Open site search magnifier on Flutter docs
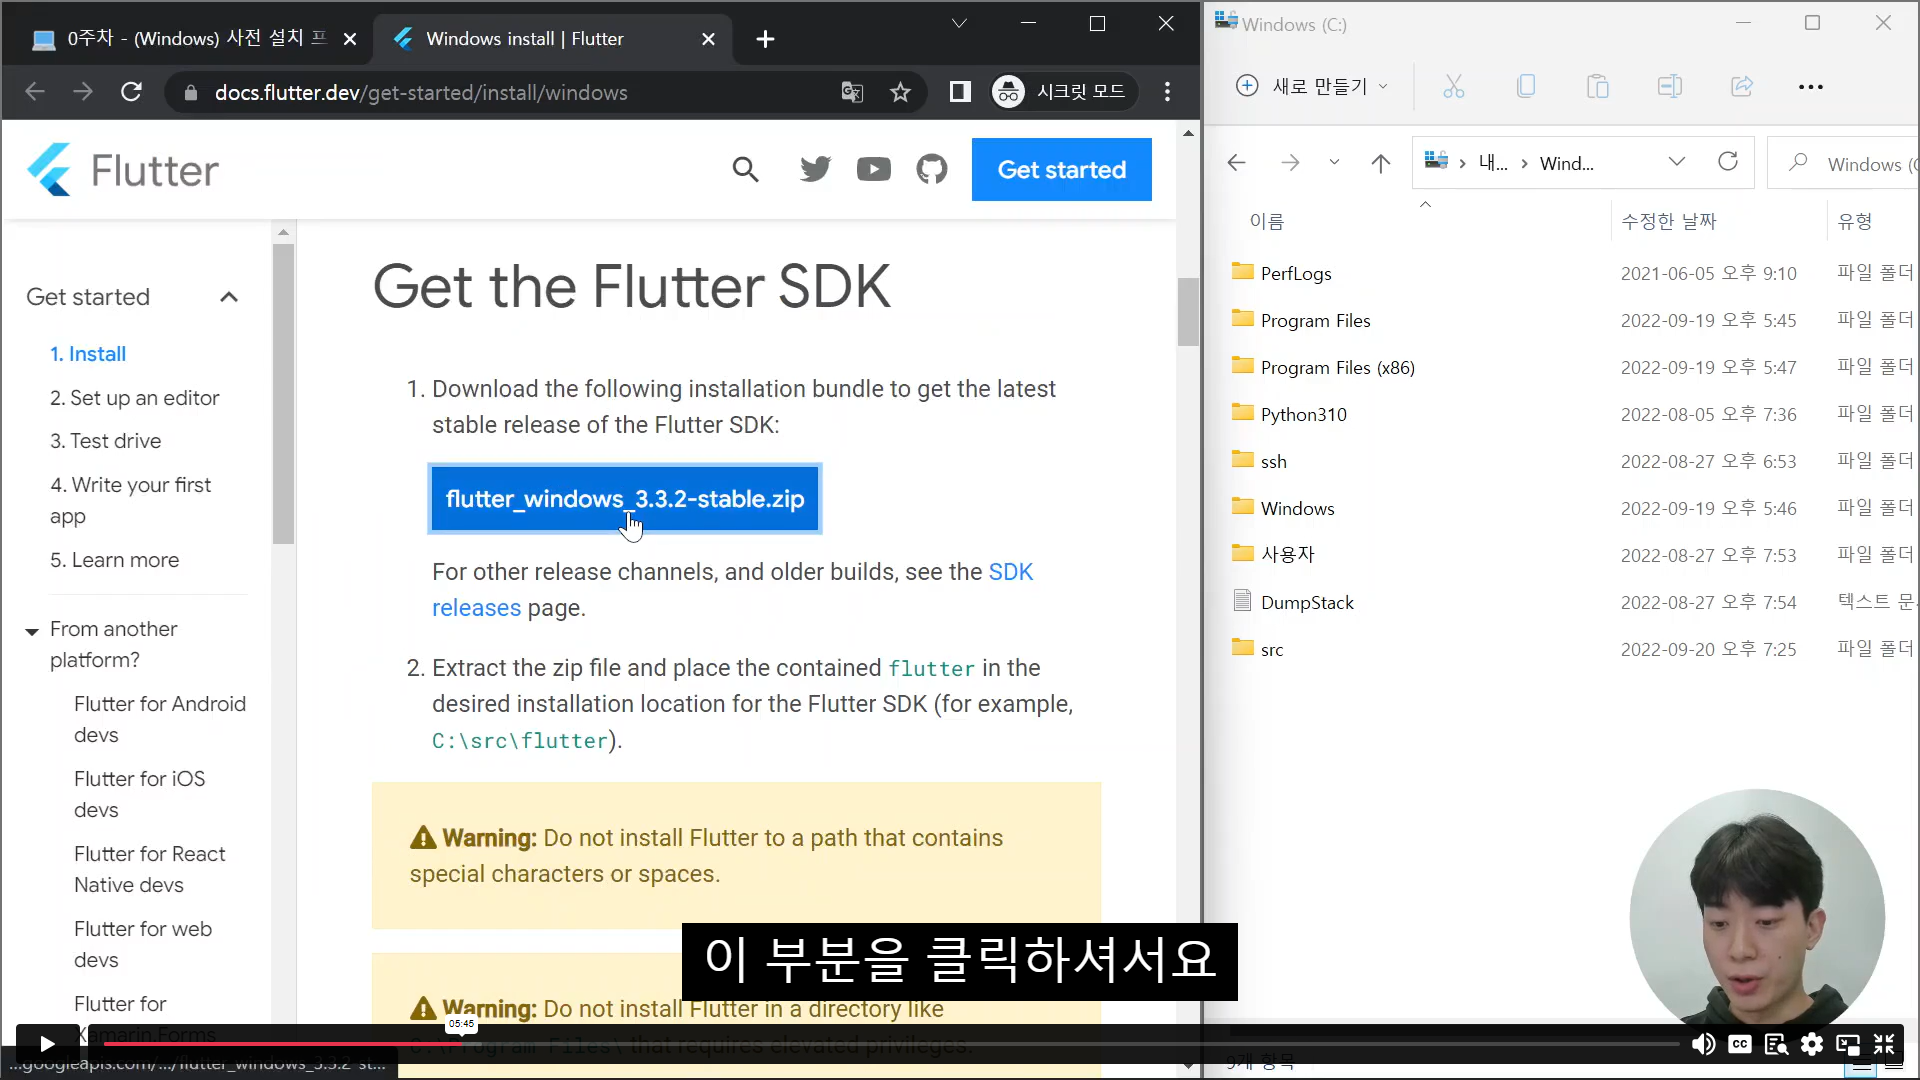This screenshot has width=1920, height=1080. coord(745,170)
